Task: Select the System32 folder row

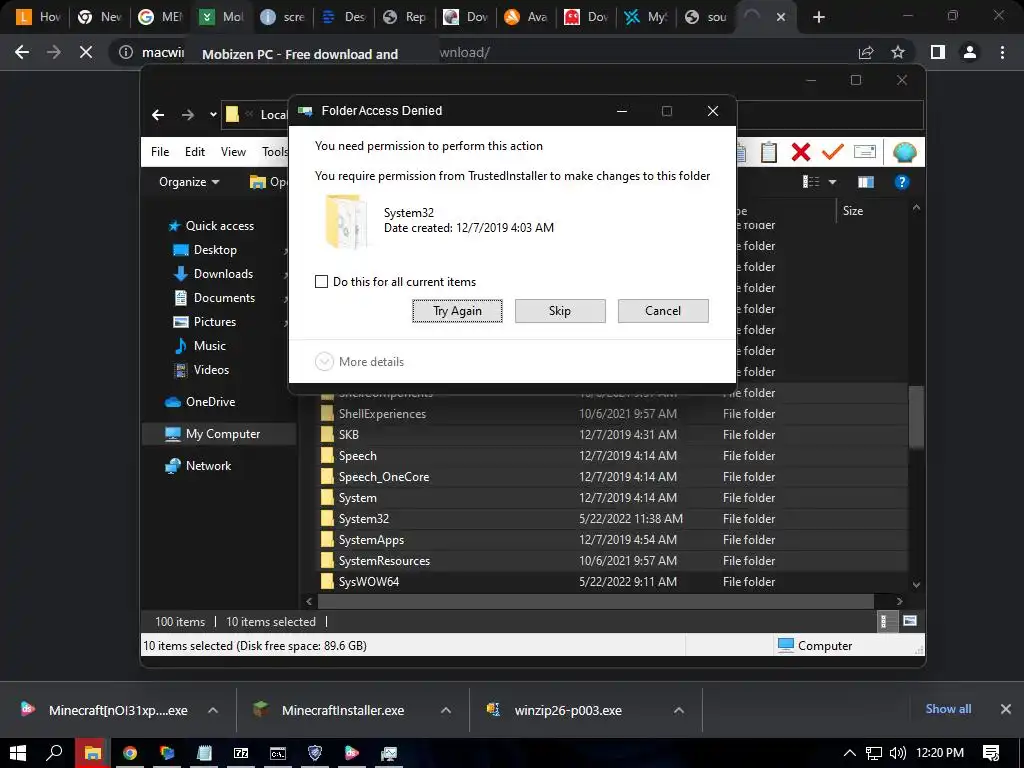Action: 611,519
